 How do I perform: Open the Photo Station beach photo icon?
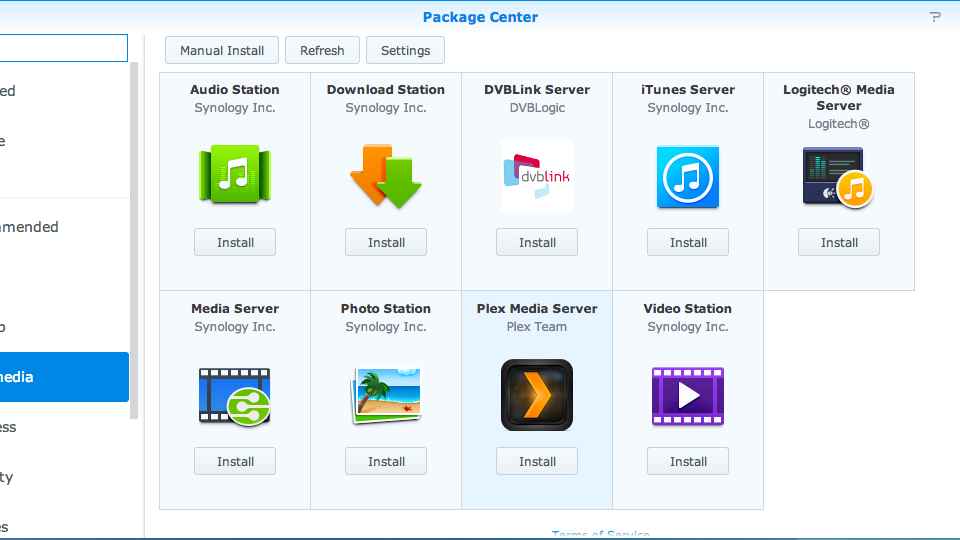[386, 396]
